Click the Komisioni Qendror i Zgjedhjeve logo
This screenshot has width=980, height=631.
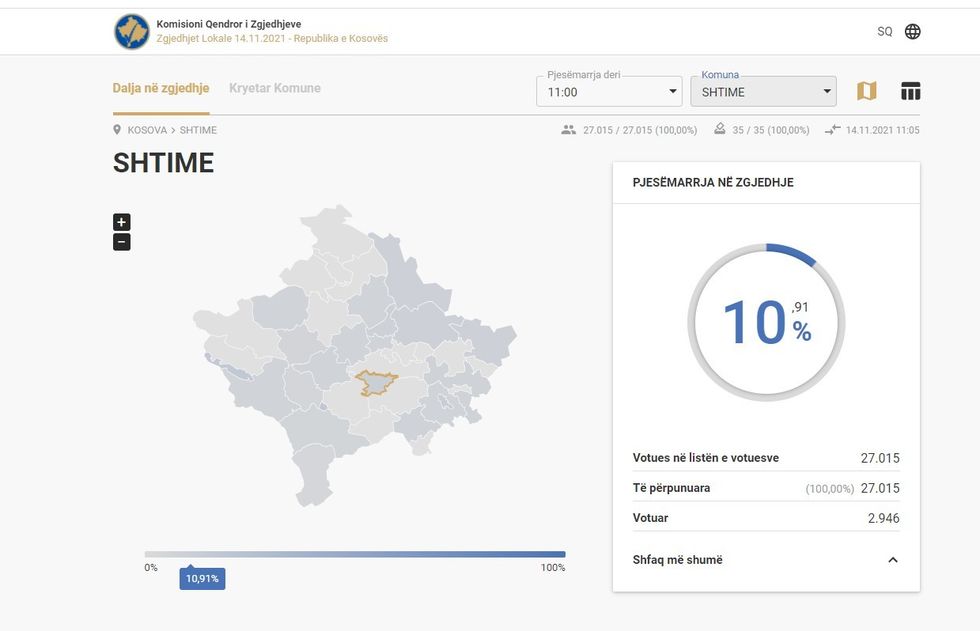[131, 32]
